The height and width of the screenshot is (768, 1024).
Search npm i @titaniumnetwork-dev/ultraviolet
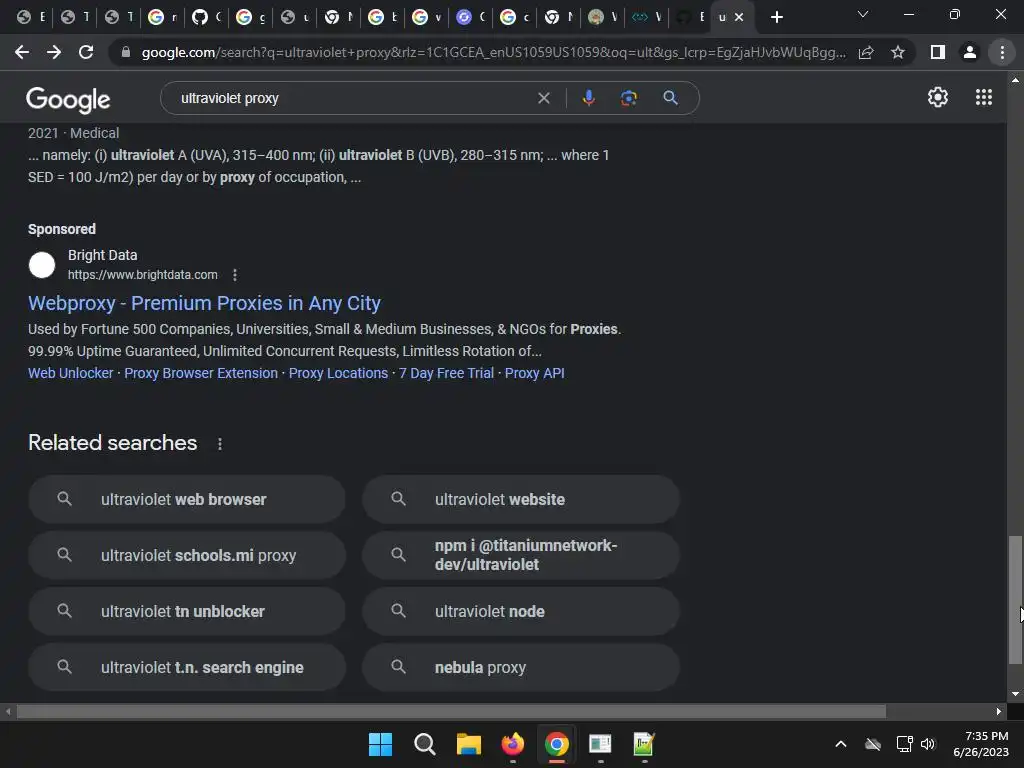521,556
